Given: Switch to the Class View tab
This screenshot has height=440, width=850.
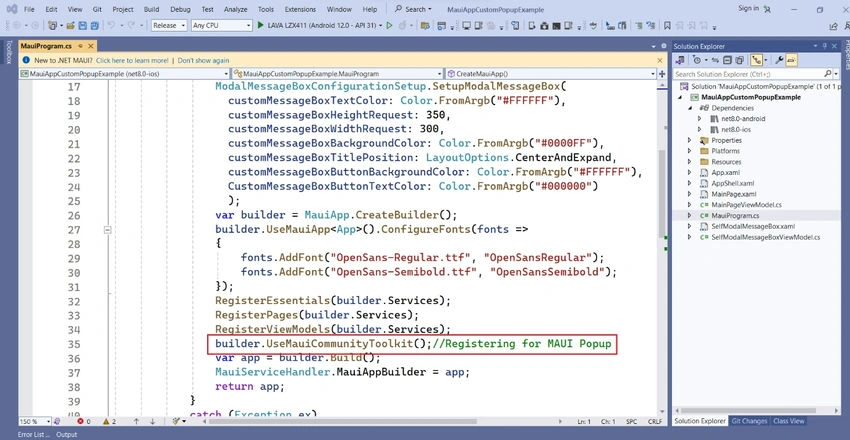Looking at the screenshot, I should coord(789,421).
